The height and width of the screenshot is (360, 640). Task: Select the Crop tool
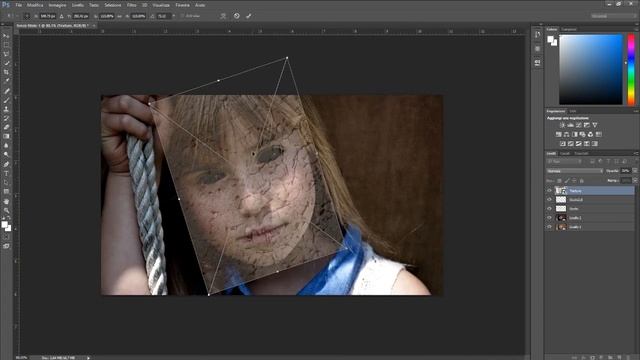(6, 72)
